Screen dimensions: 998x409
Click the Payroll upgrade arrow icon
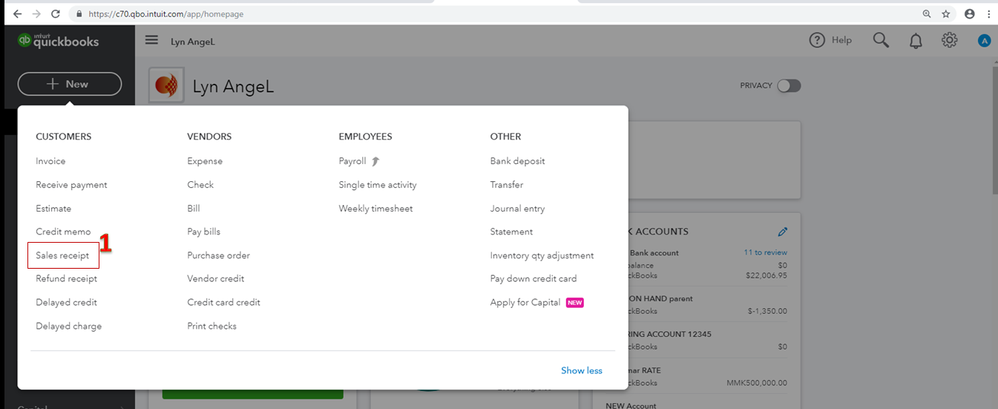(x=376, y=162)
